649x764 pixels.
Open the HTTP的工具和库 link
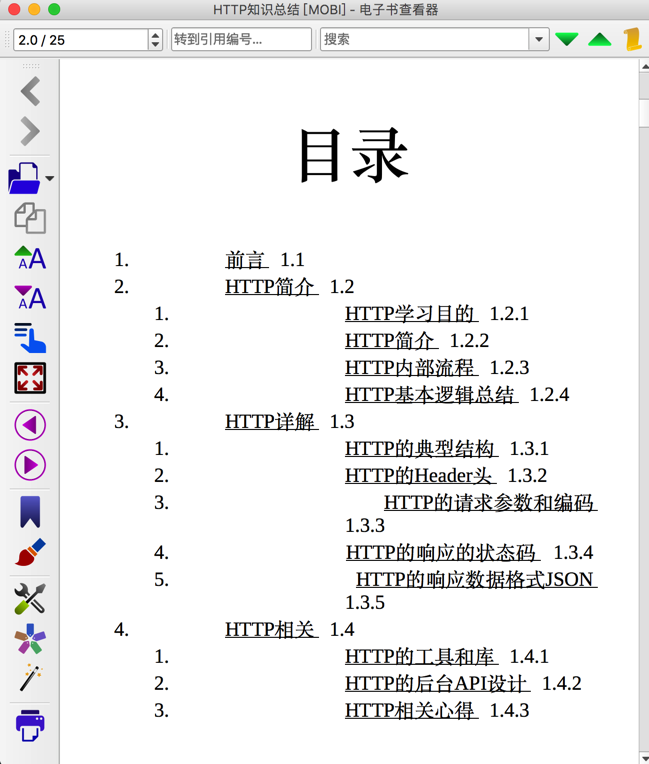pyautogui.click(x=421, y=656)
